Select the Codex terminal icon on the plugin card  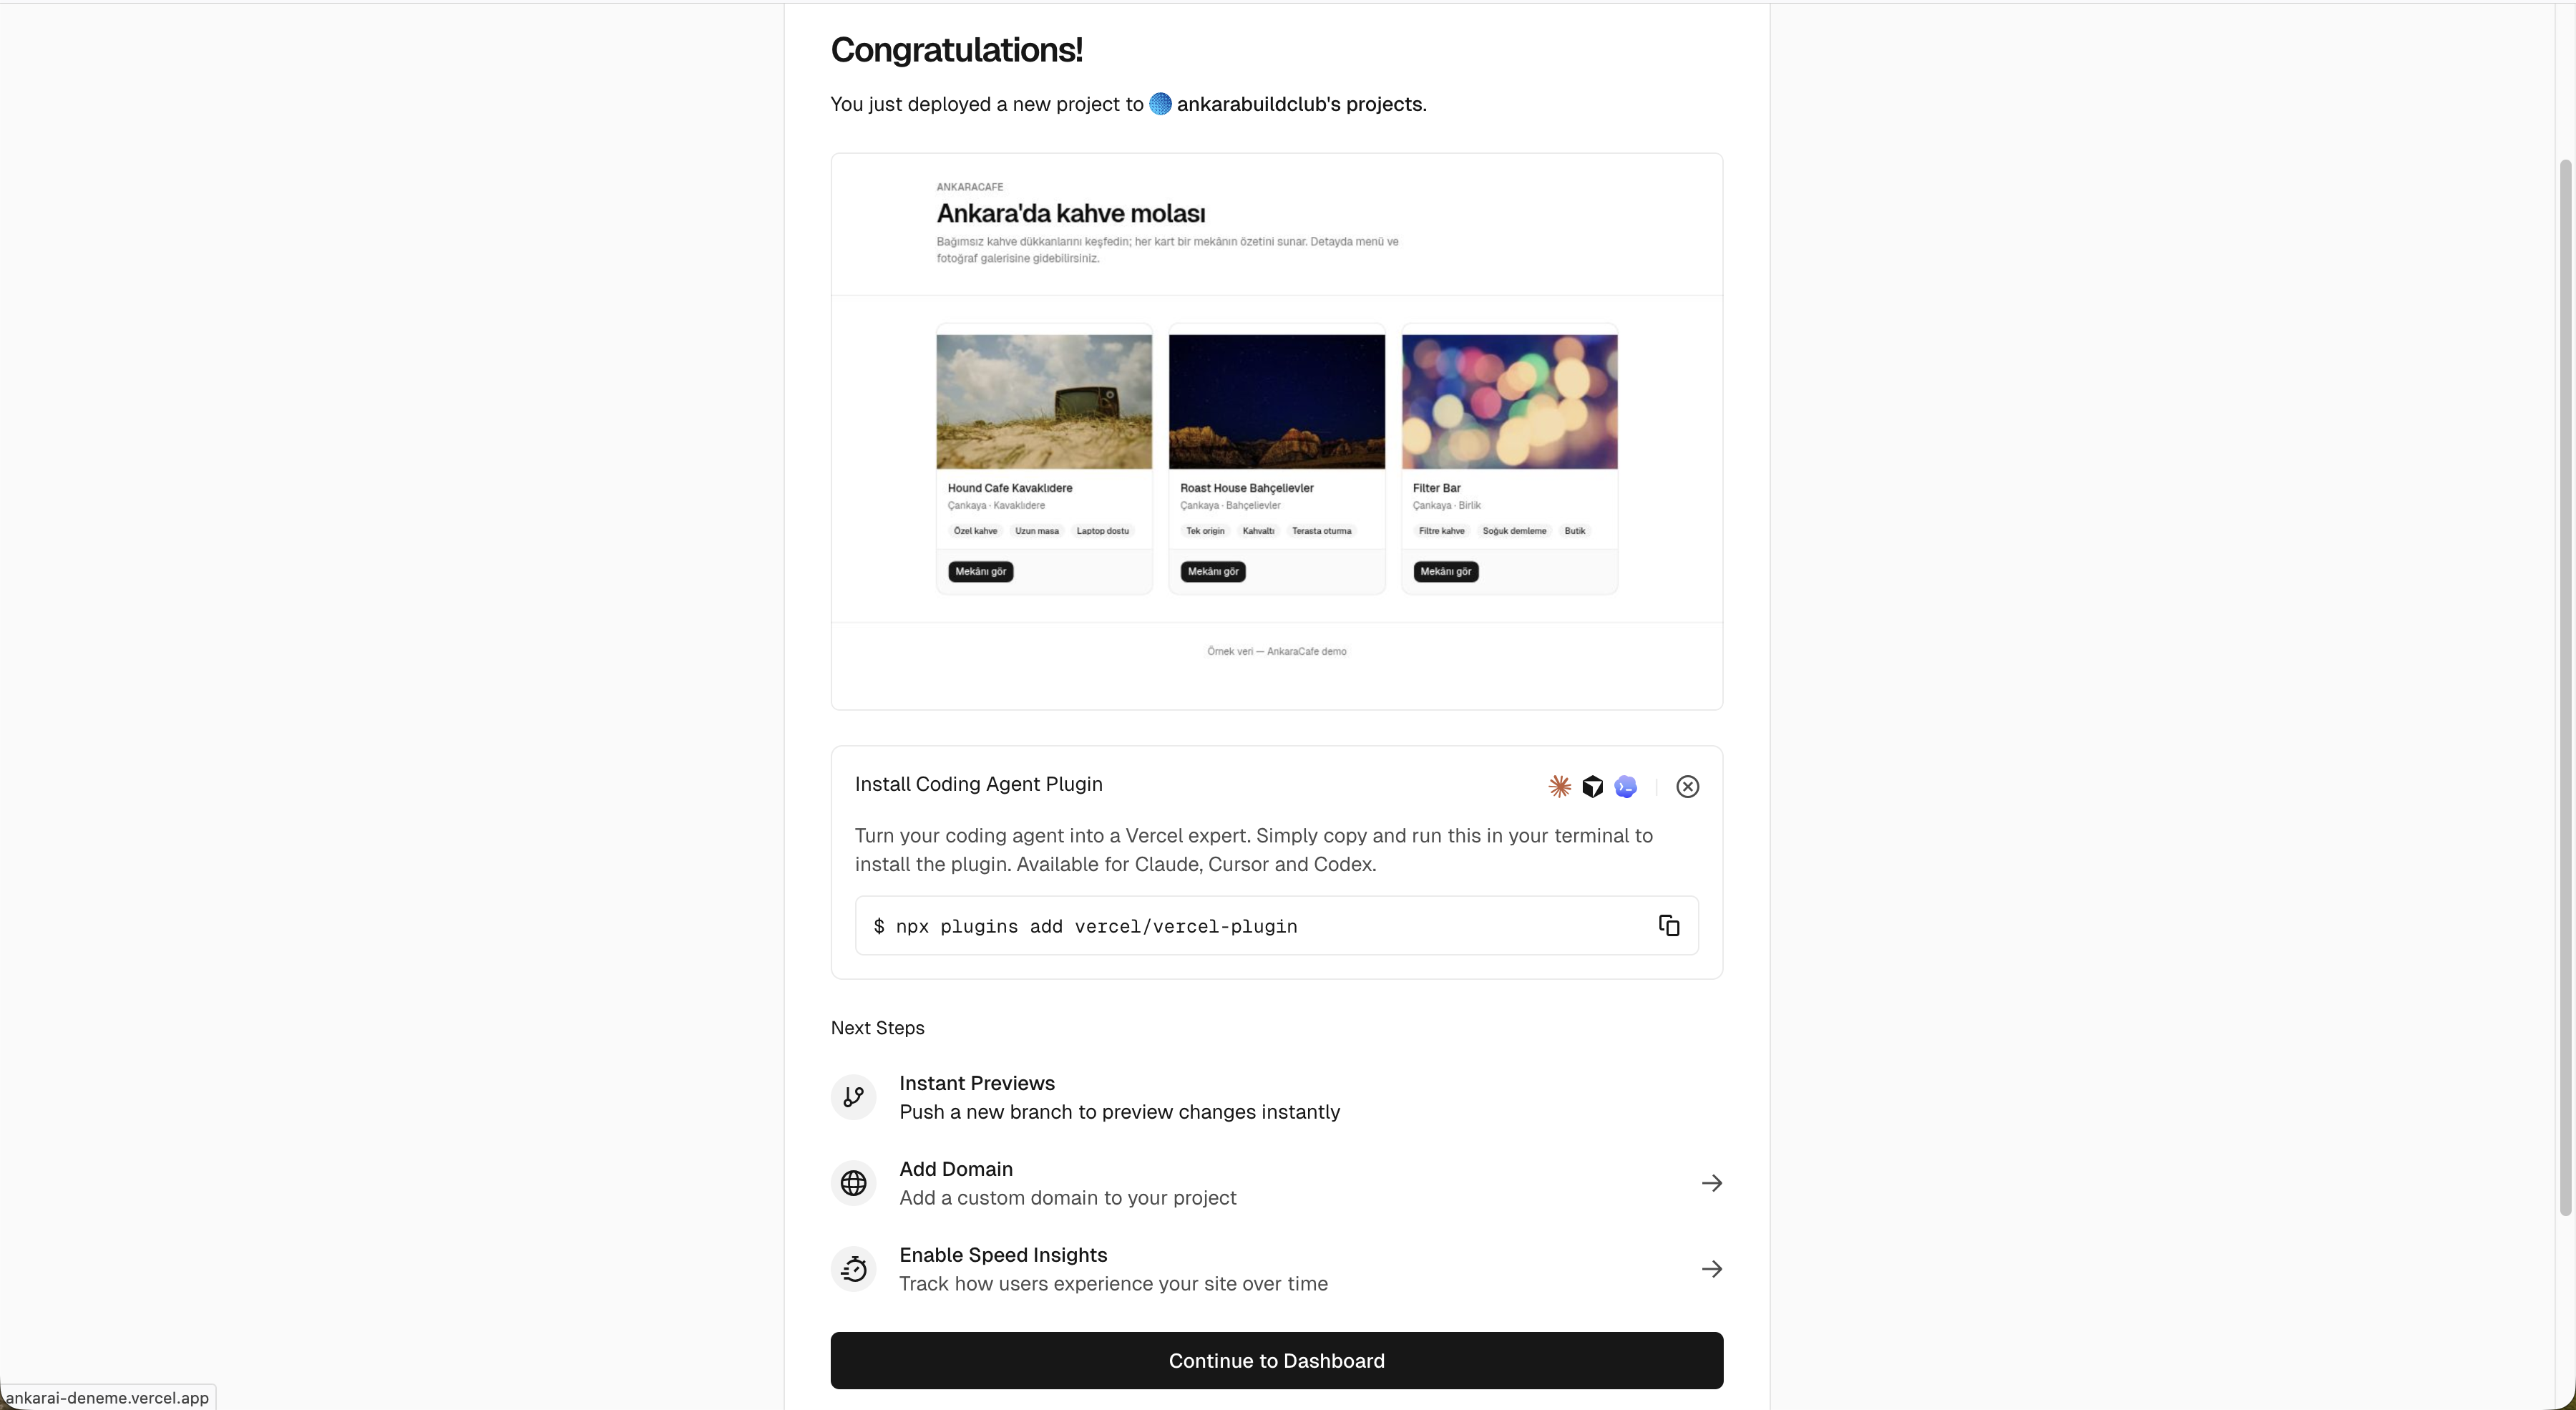1626,787
